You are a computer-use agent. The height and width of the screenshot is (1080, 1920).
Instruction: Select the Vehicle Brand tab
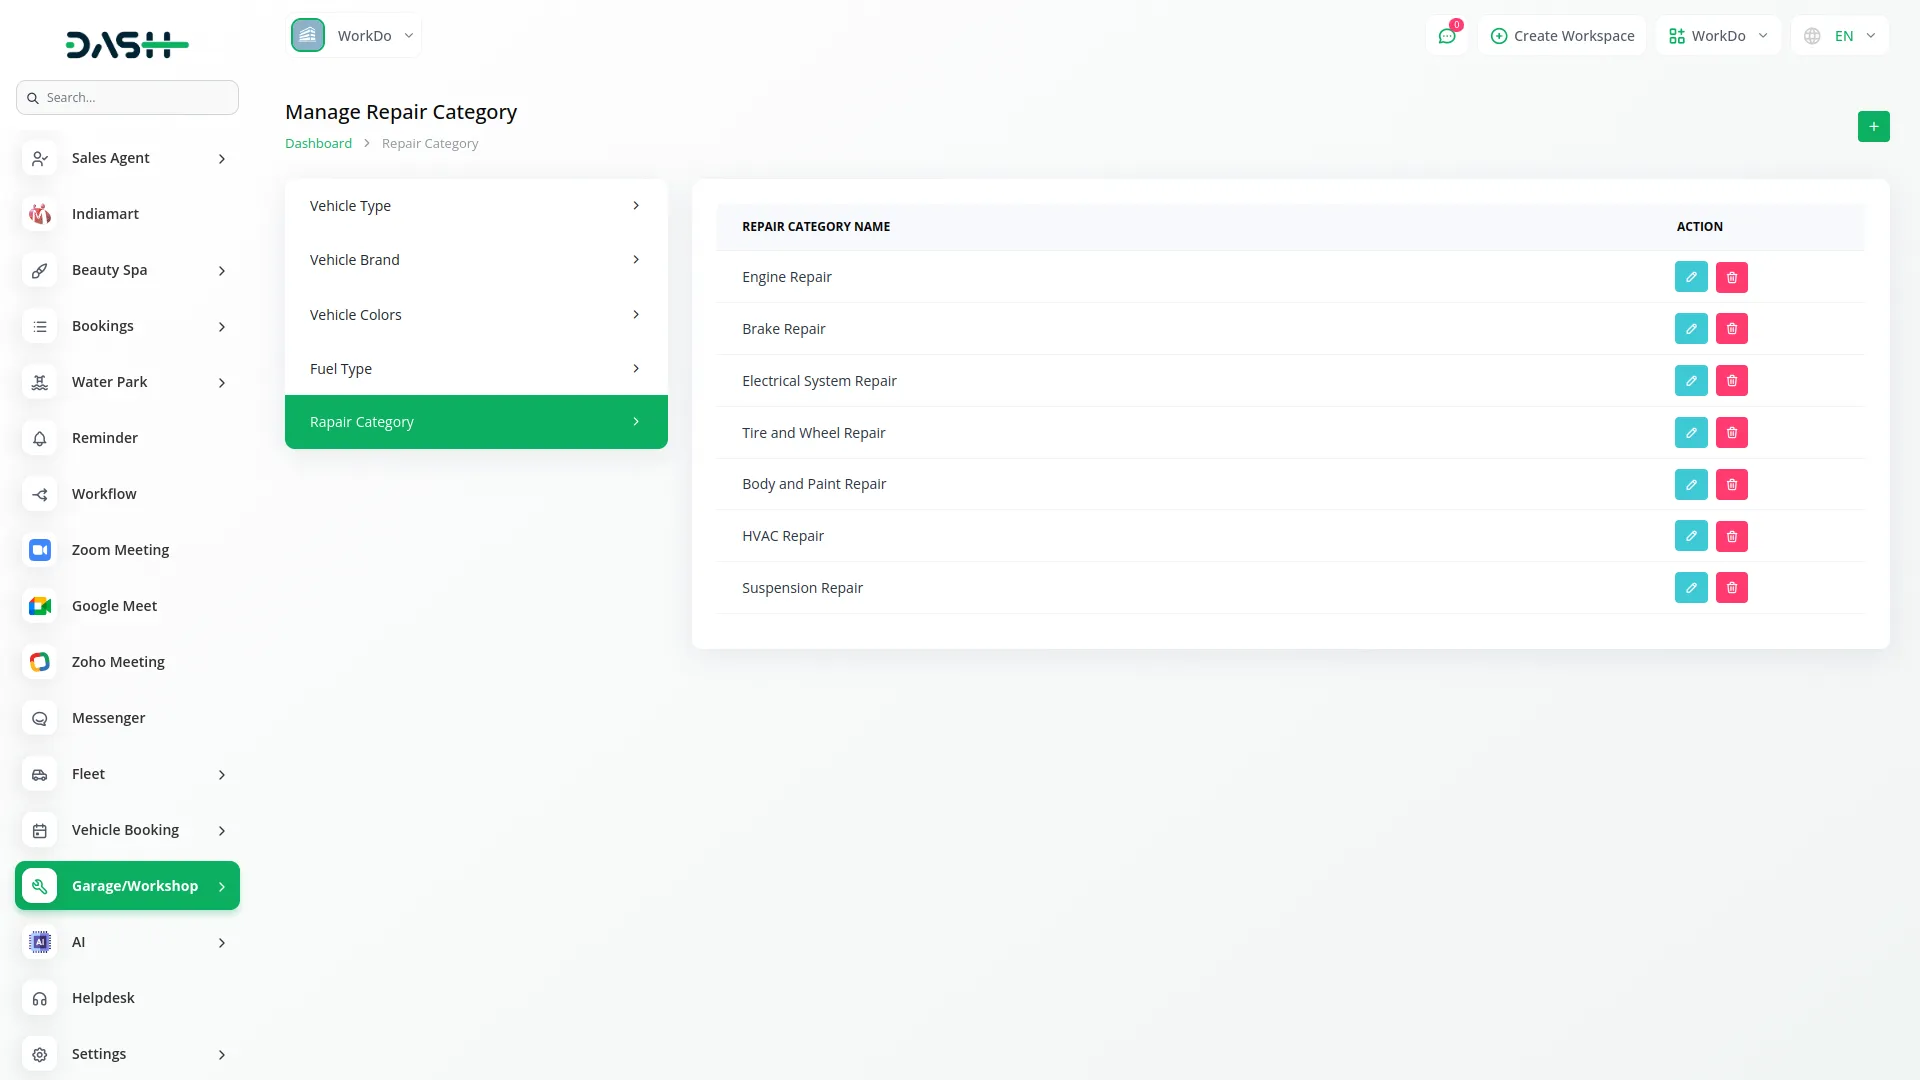[475, 260]
